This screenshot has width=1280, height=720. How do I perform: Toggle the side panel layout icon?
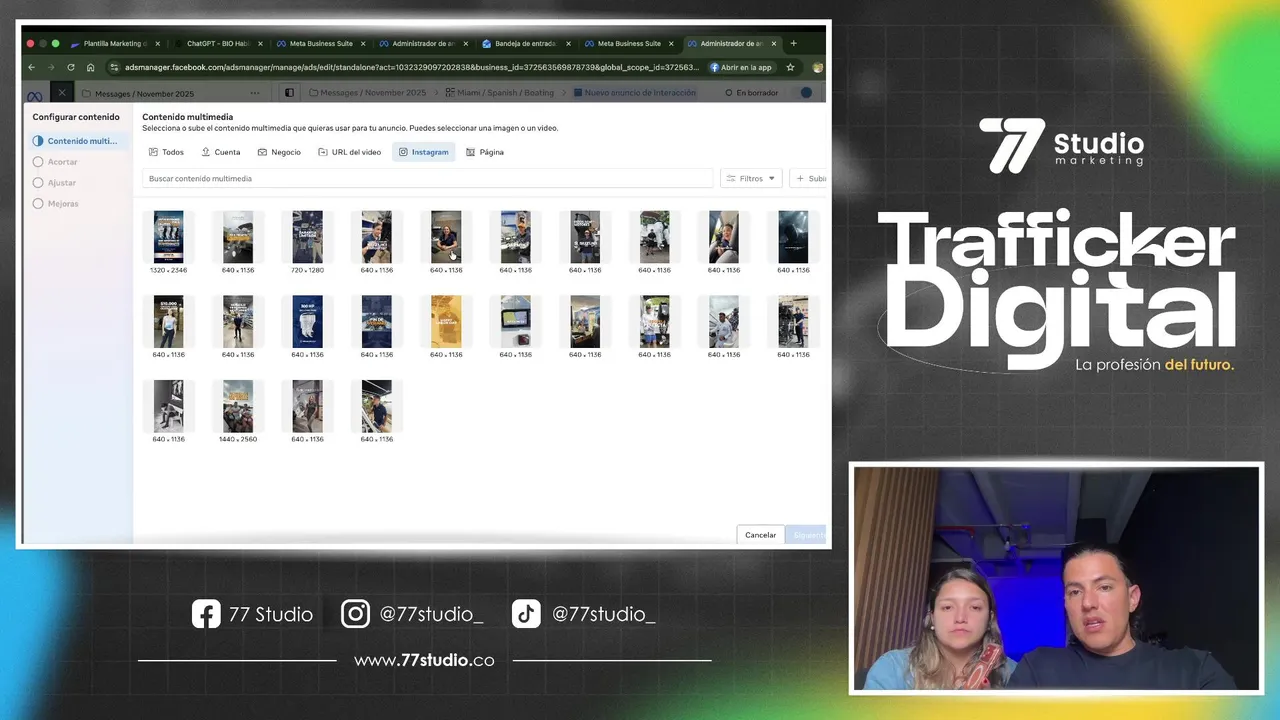point(289,93)
